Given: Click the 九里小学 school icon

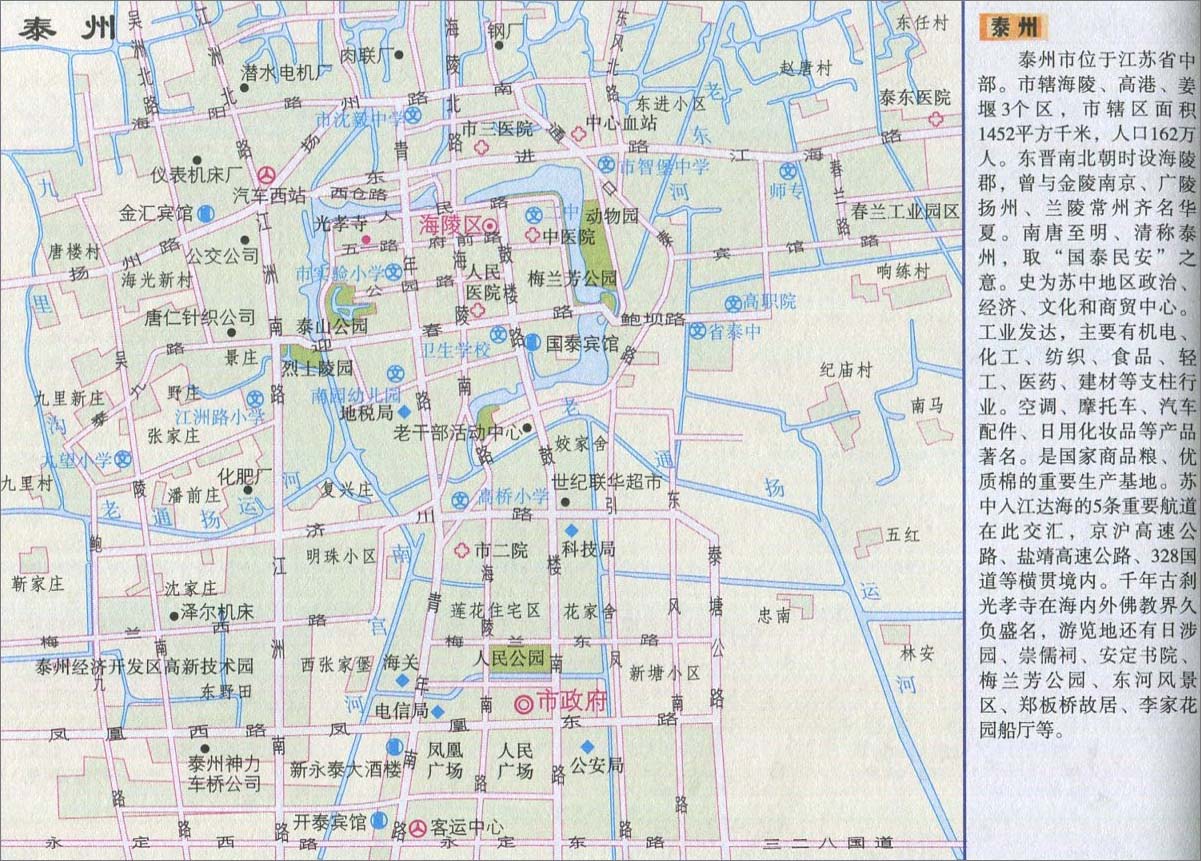Looking at the screenshot, I should pos(123,459).
